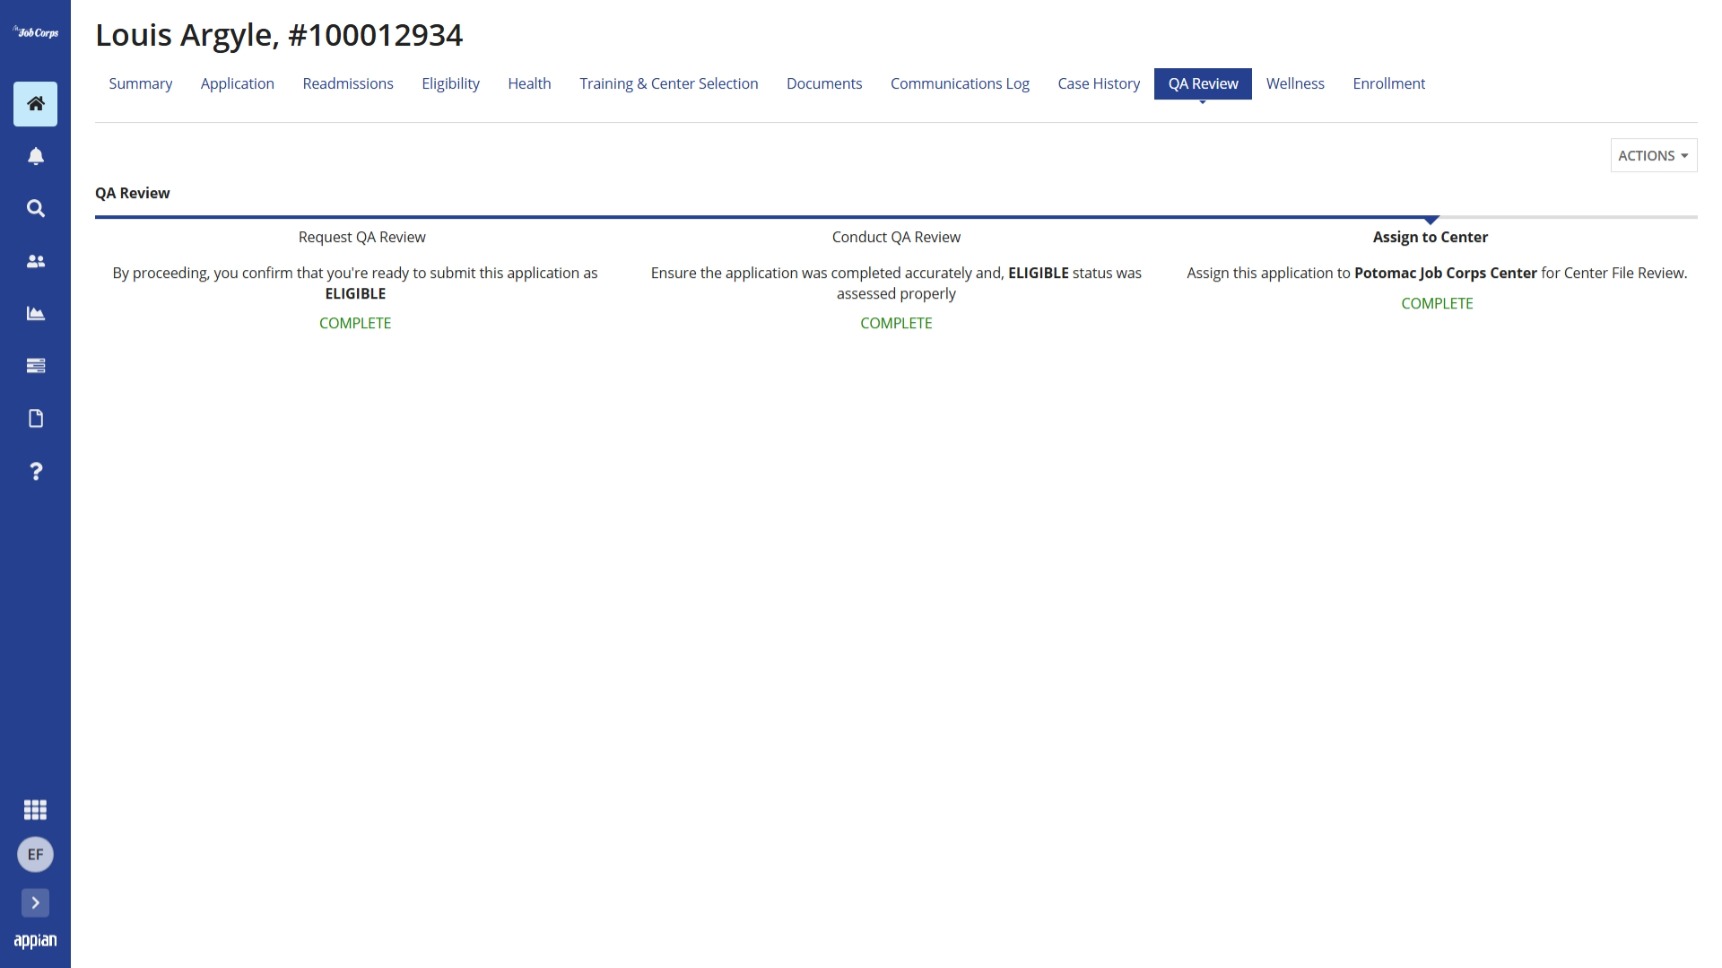The height and width of the screenshot is (968, 1722).
Task: Switch to the Application tab
Action: [237, 84]
